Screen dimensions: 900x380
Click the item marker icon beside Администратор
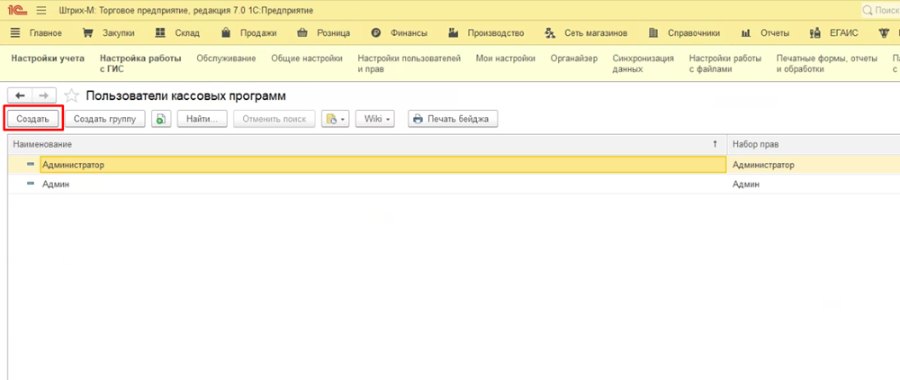pos(30,165)
